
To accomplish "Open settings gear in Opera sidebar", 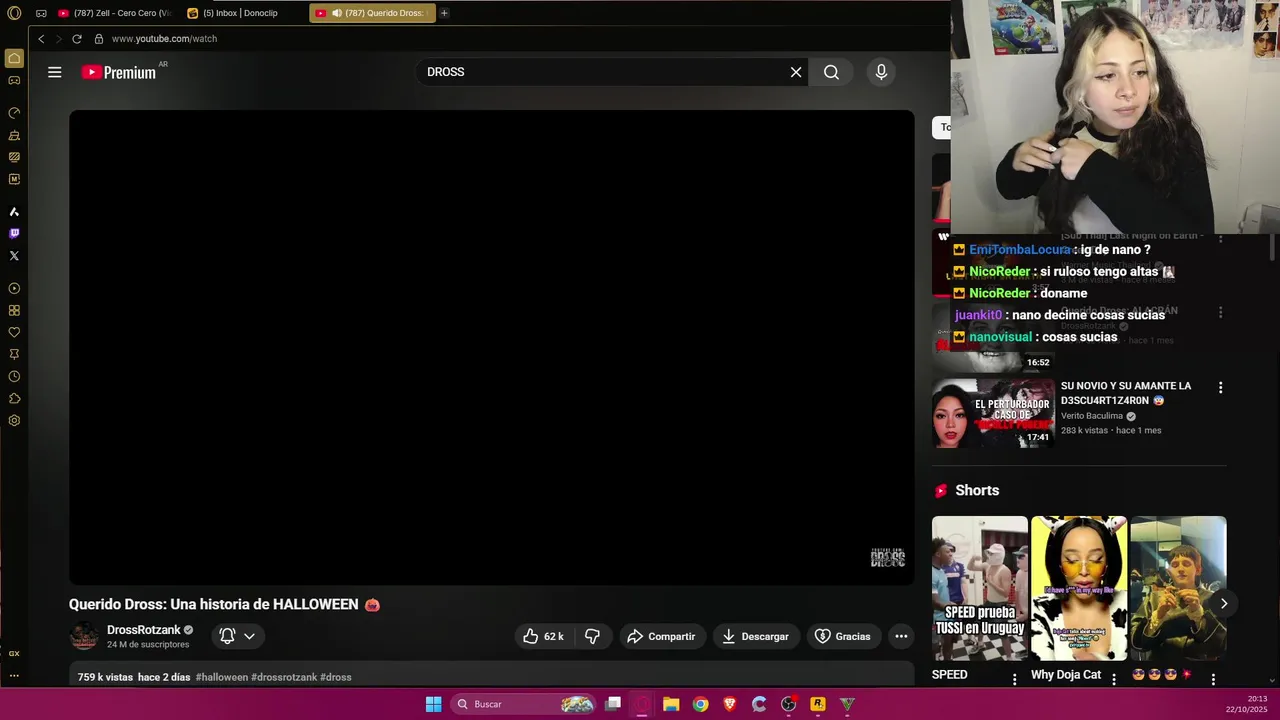I will point(14,421).
